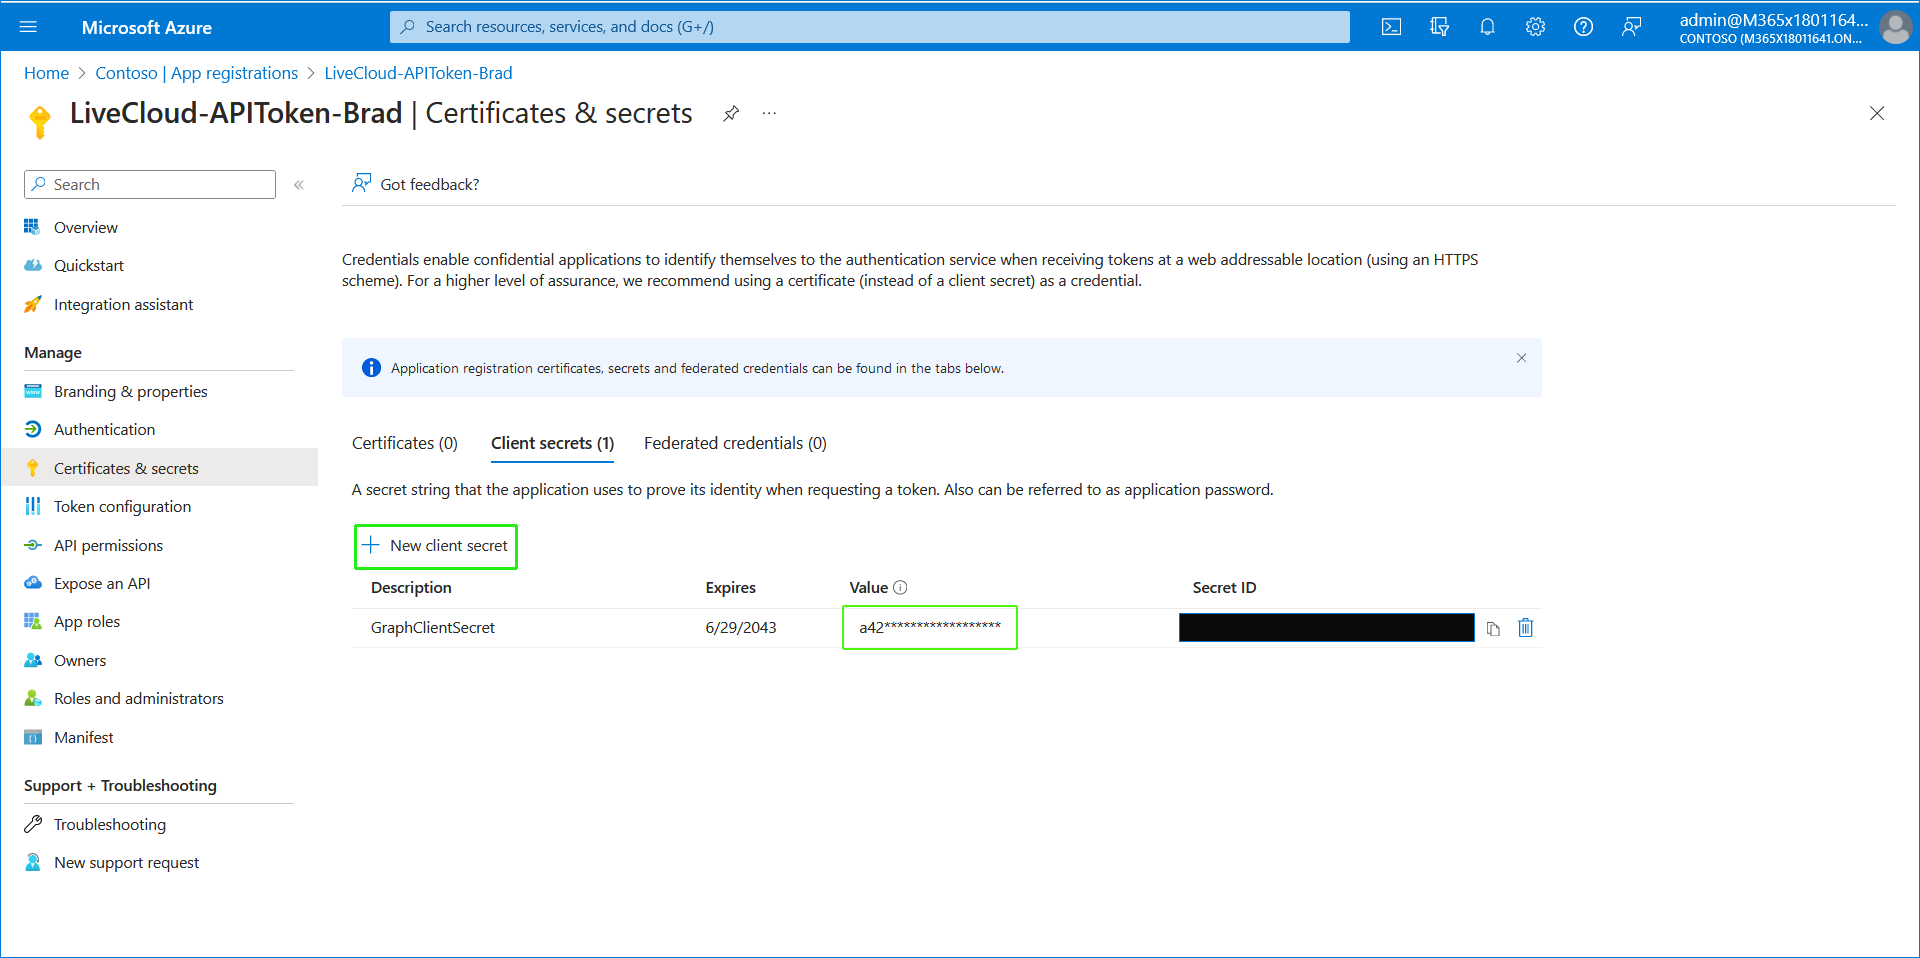
Task: Sort by the Description column header
Action: coord(411,588)
